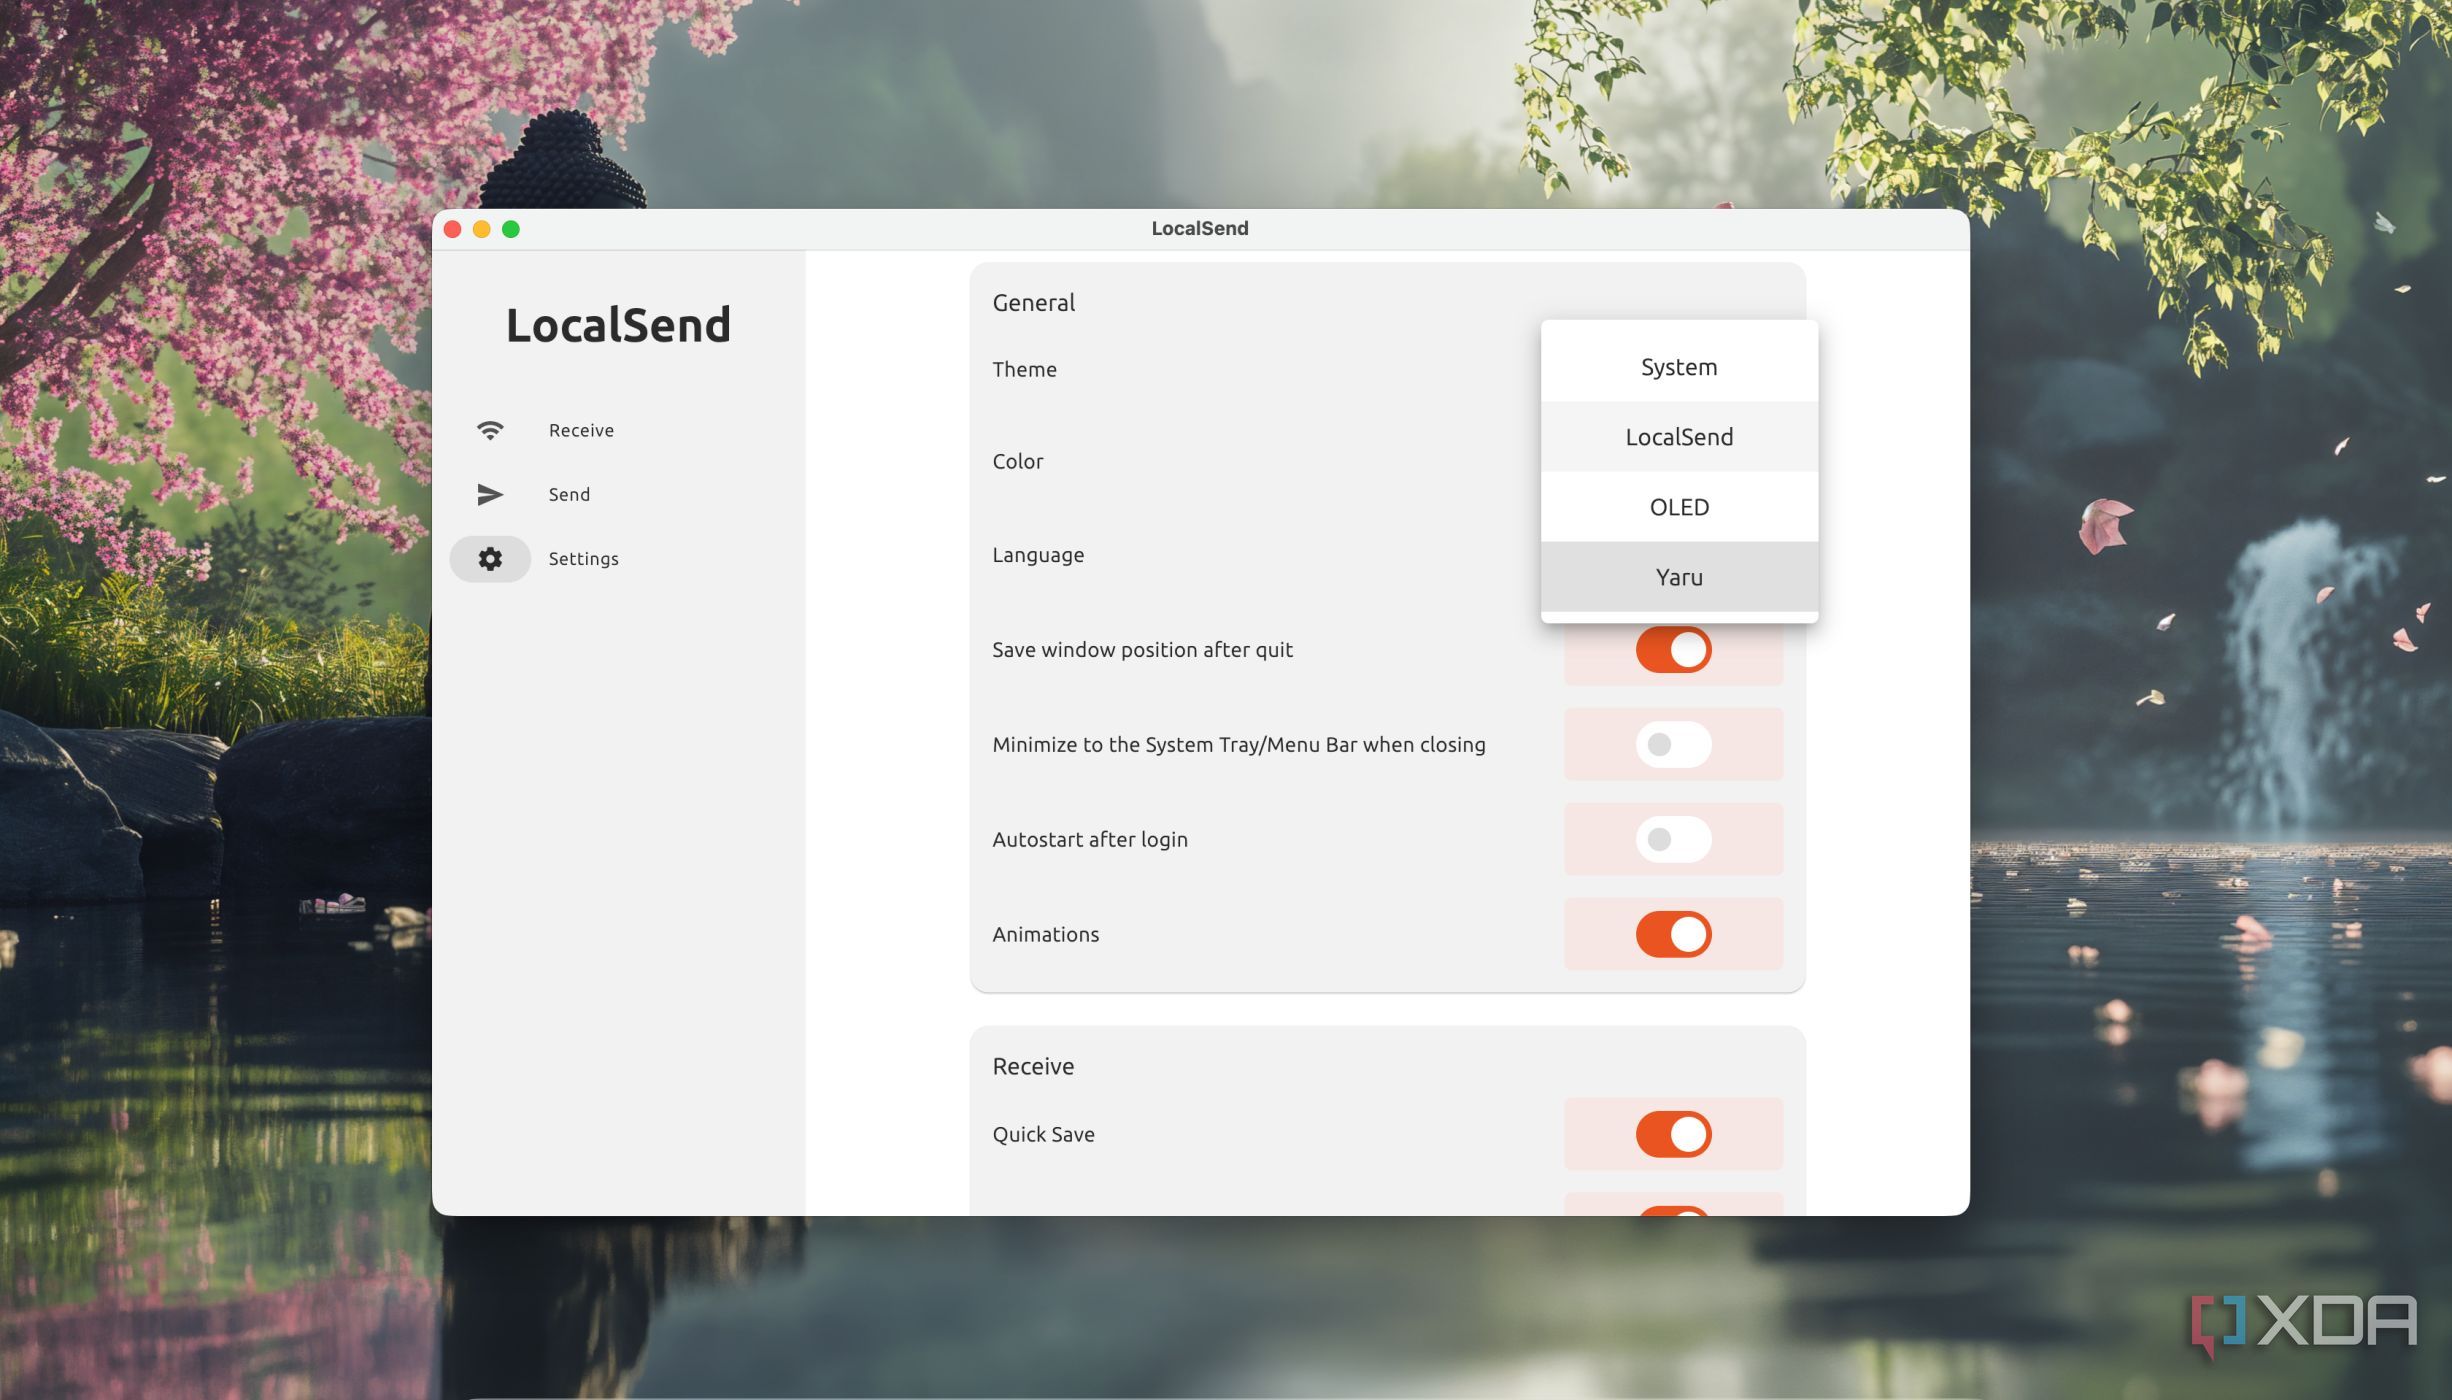Viewport: 2452px width, 1400px height.
Task: Click the LocalSend sidebar logo title
Action: click(x=618, y=325)
